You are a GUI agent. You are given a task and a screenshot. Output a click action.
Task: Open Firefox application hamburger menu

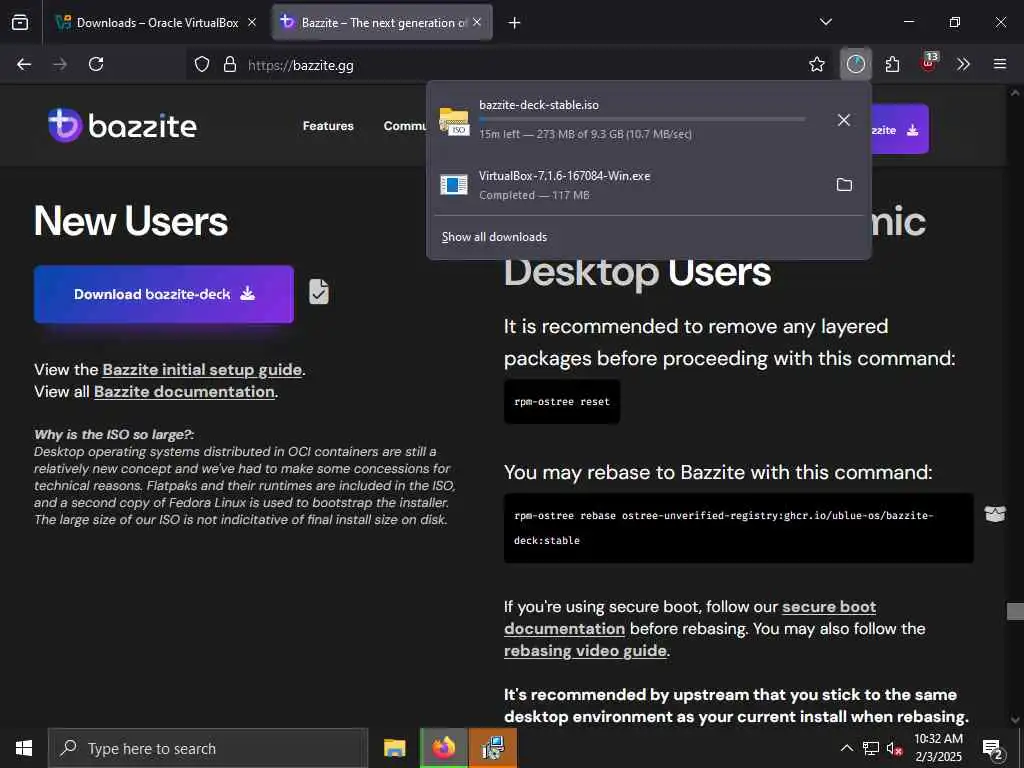tap(1000, 64)
